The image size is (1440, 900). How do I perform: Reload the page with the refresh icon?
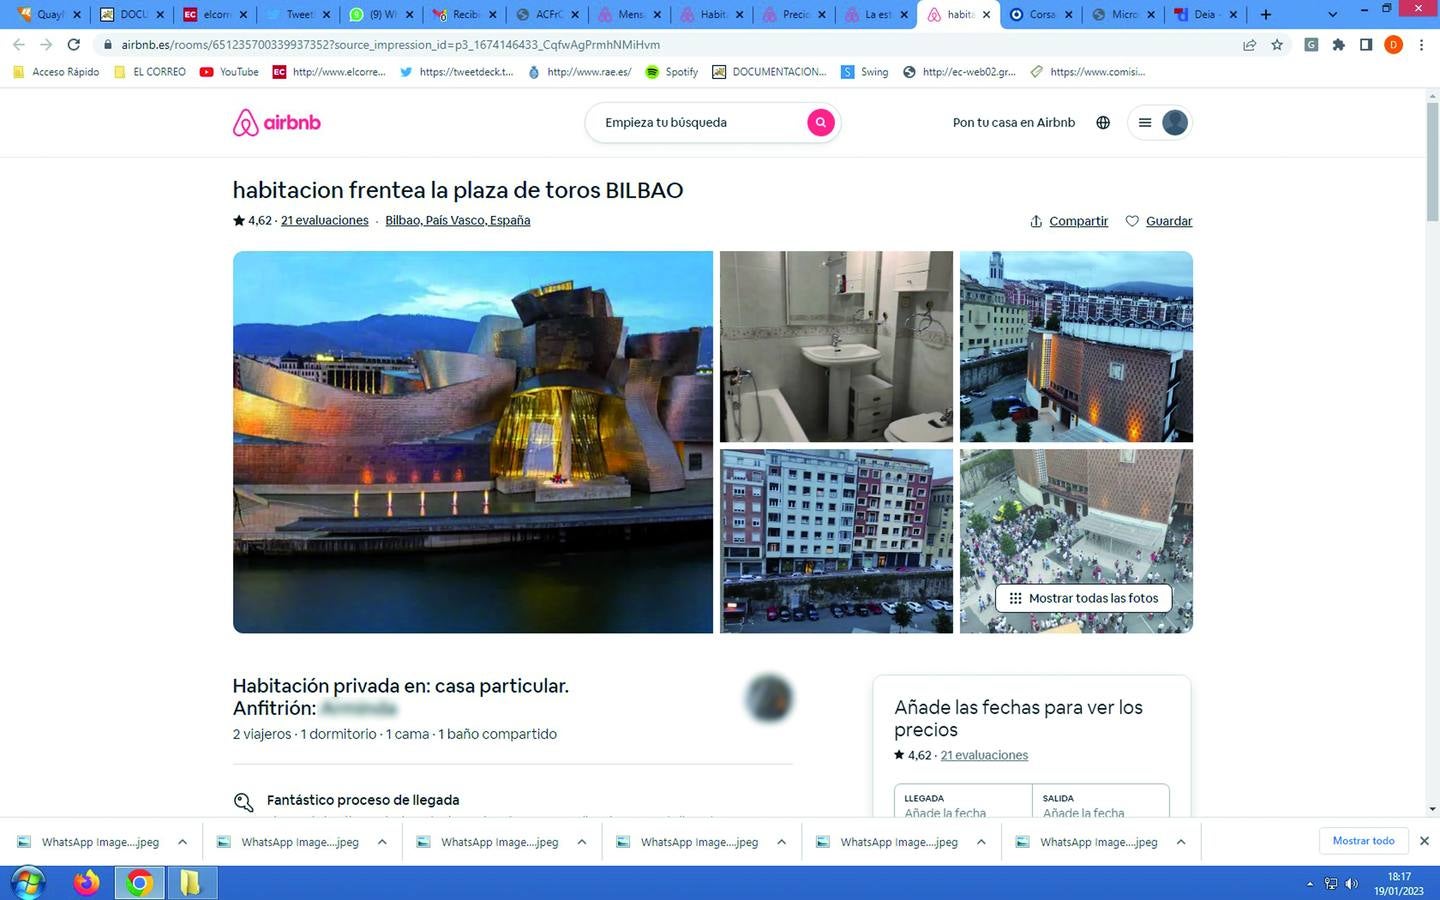click(x=73, y=44)
